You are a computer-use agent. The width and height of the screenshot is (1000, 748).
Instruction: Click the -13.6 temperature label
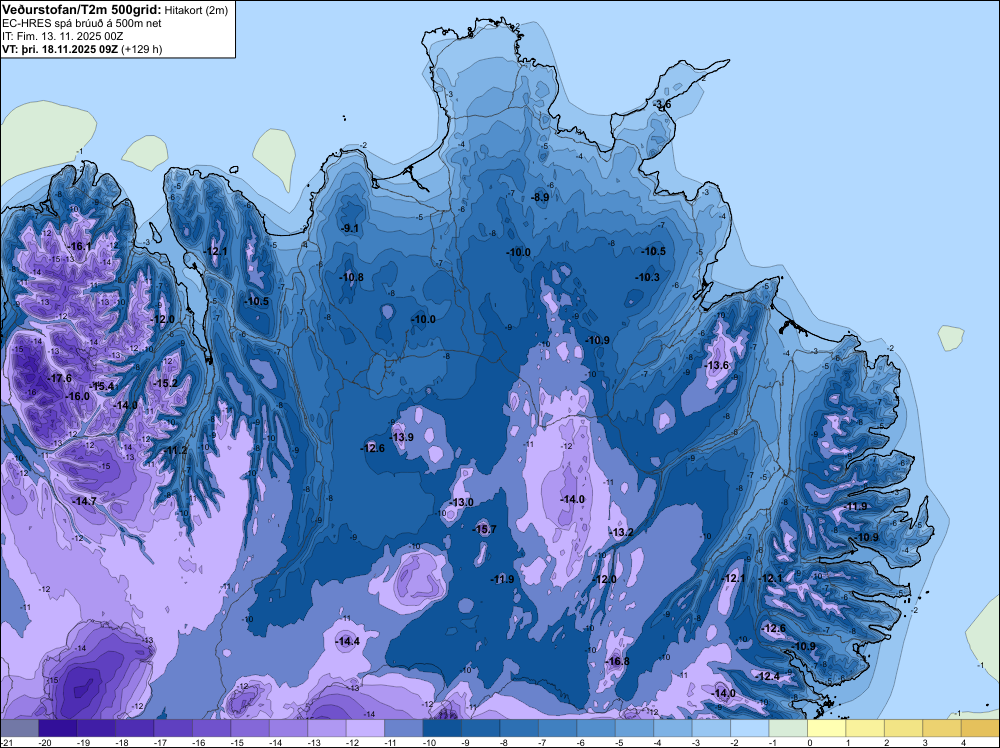click(x=717, y=365)
